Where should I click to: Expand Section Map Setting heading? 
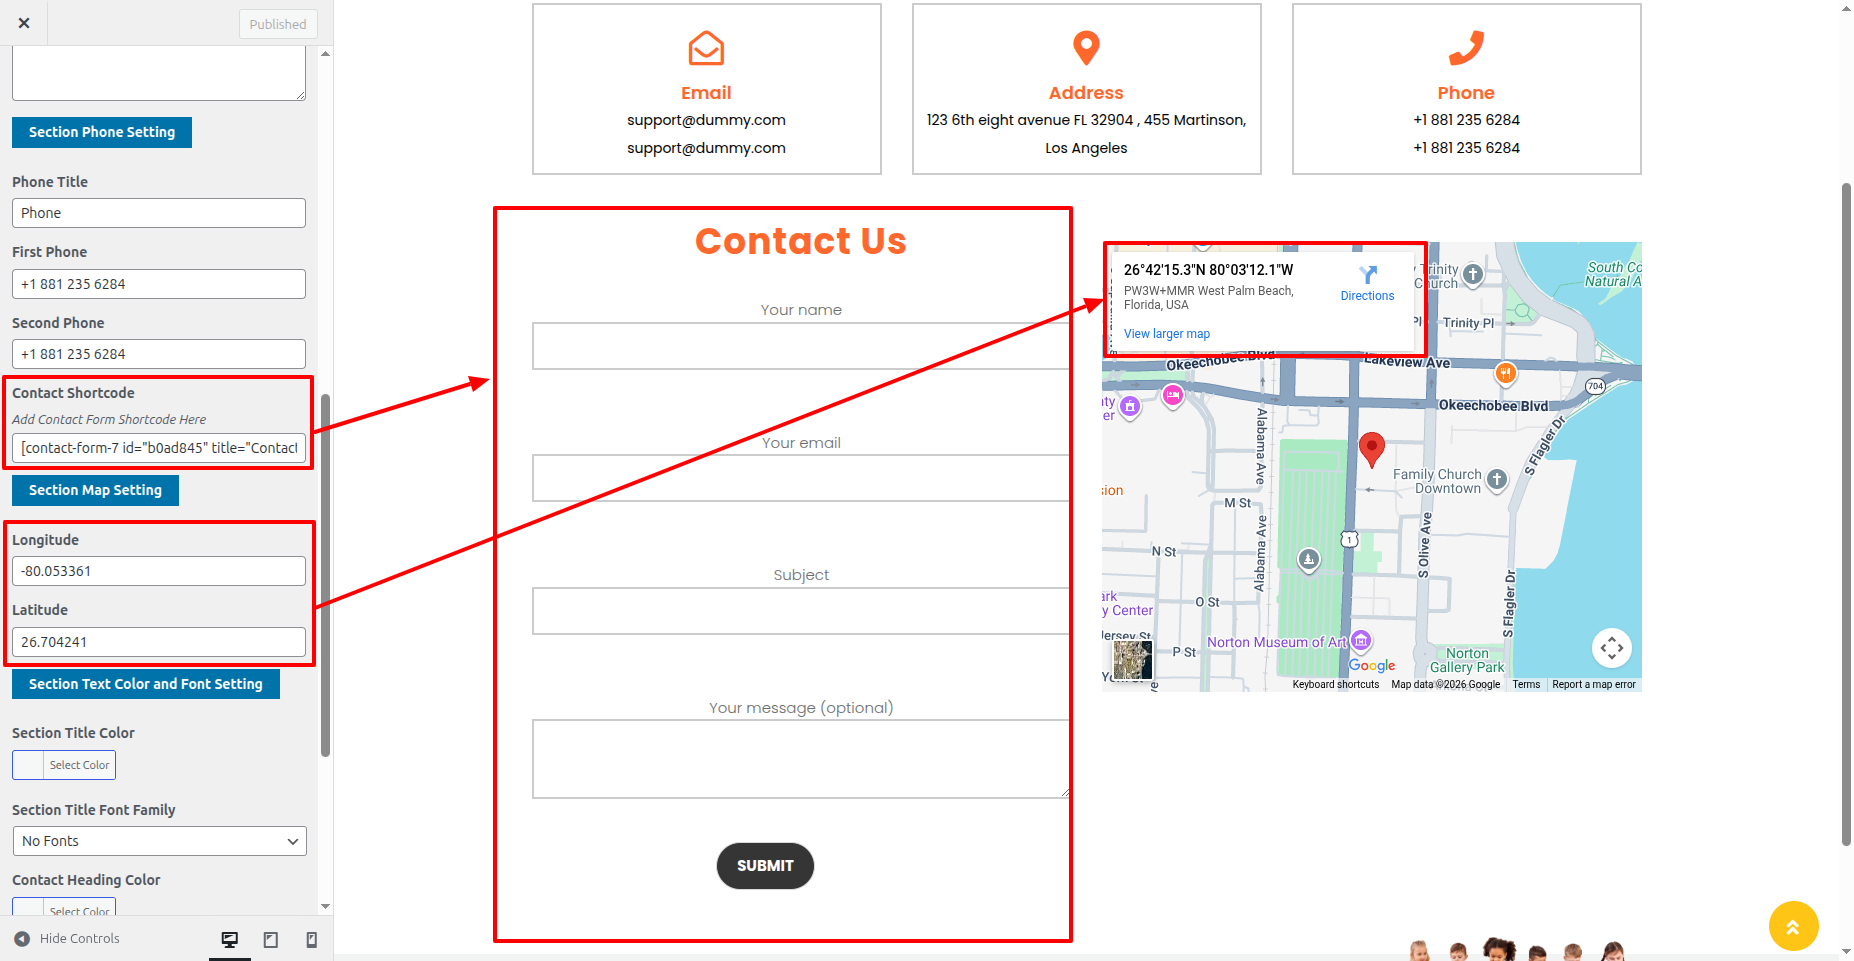[95, 490]
